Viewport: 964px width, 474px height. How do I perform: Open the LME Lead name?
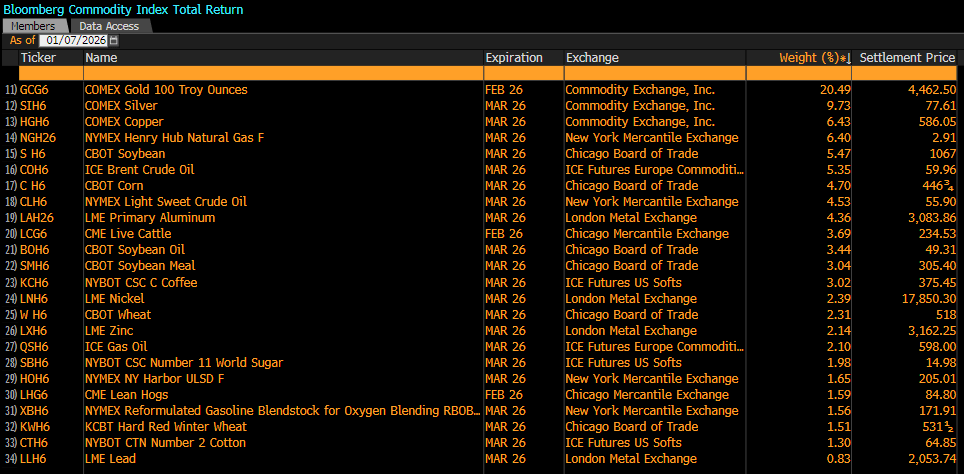click(x=111, y=459)
